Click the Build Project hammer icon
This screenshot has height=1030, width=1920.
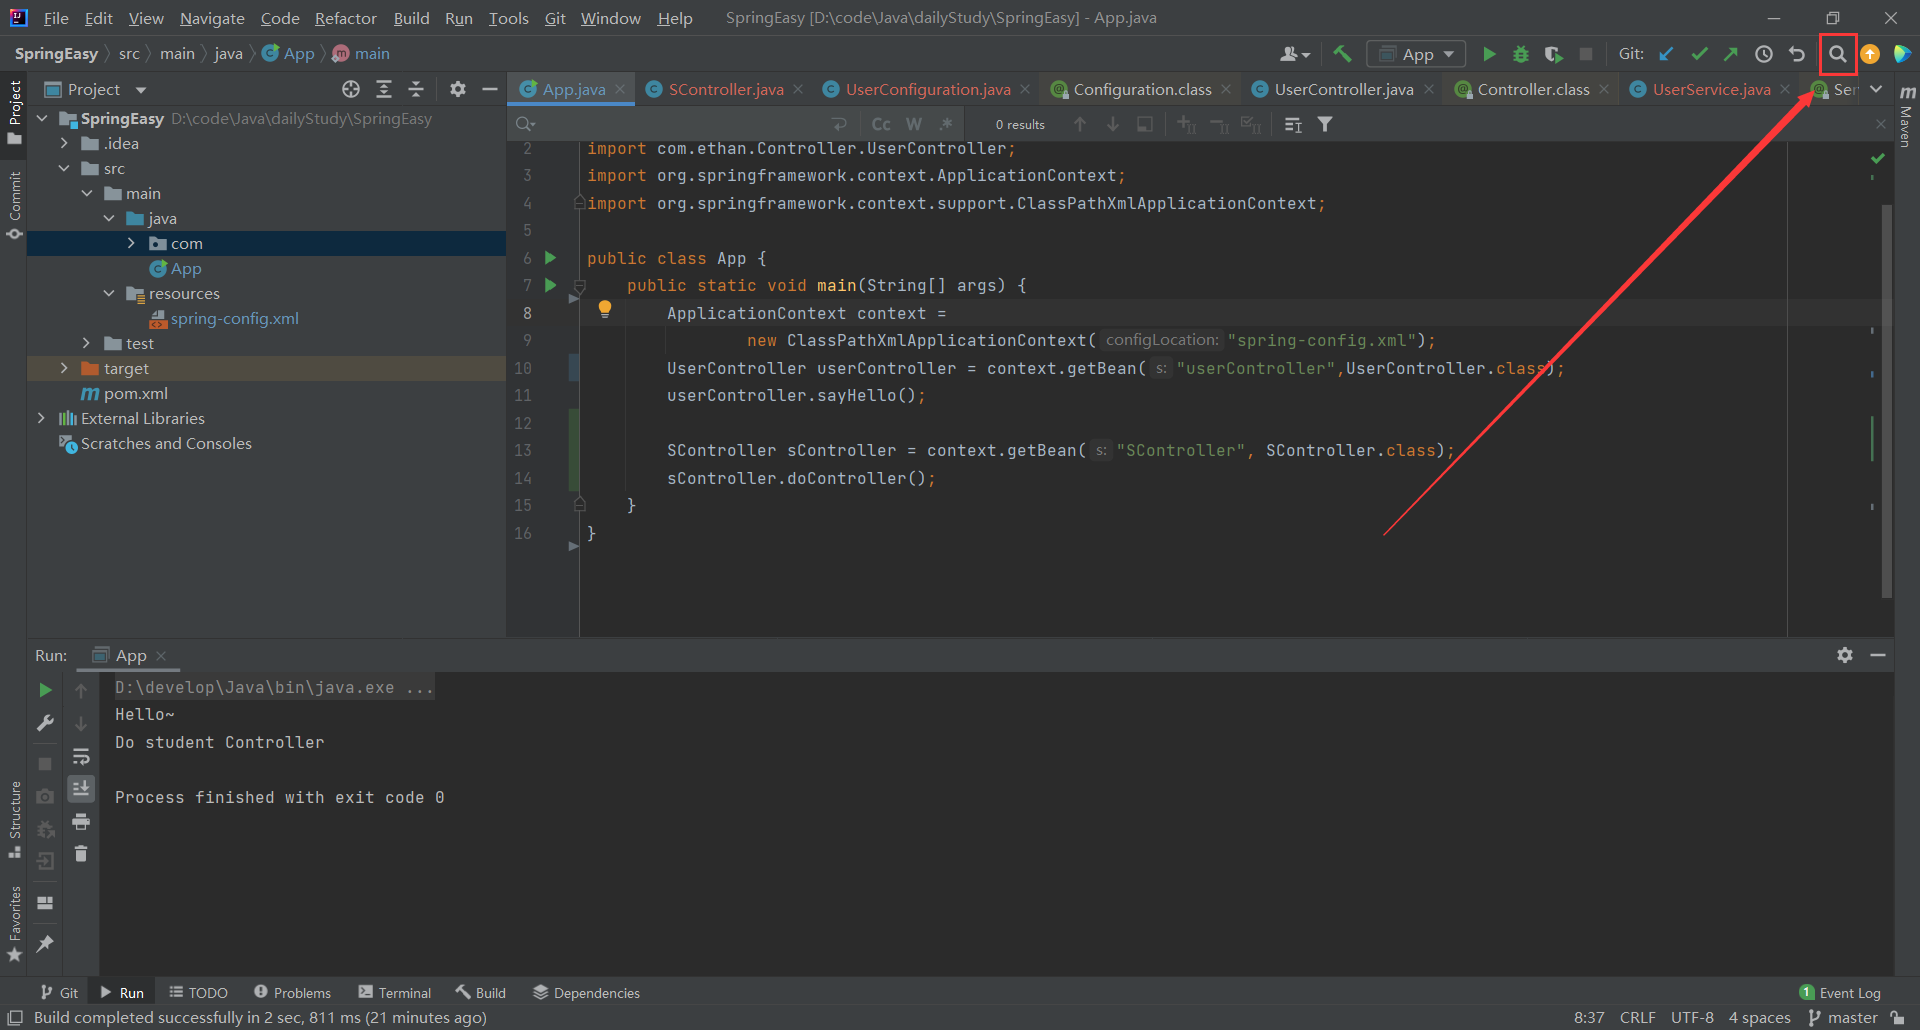(1342, 54)
